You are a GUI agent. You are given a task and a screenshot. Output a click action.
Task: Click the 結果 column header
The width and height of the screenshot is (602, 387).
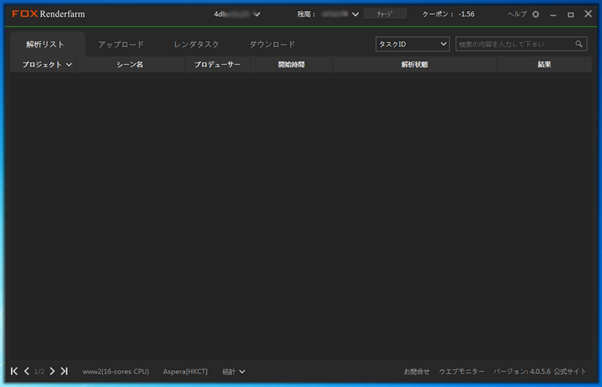[544, 64]
